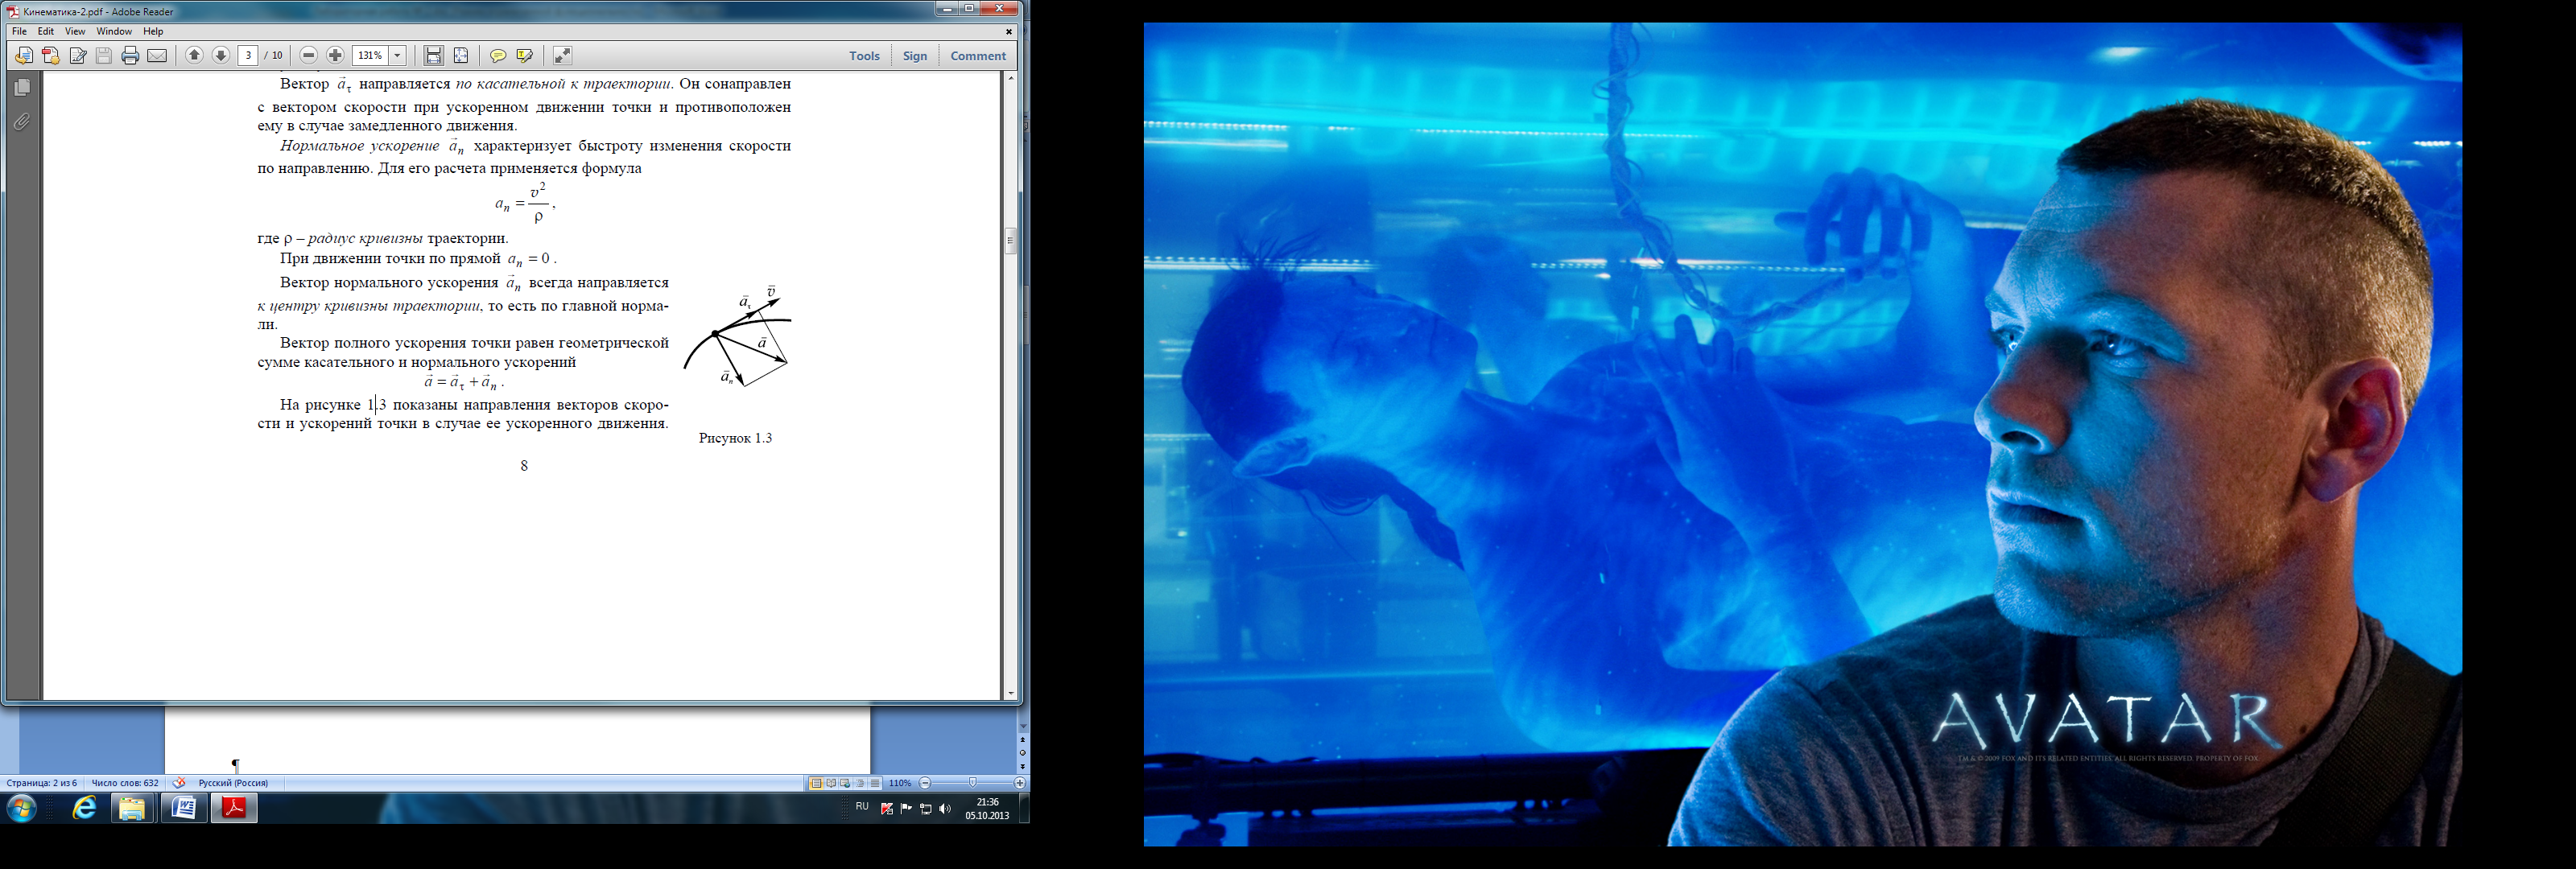This screenshot has width=2576, height=869.
Task: Add a sticky note comment icon
Action: [x=497, y=56]
